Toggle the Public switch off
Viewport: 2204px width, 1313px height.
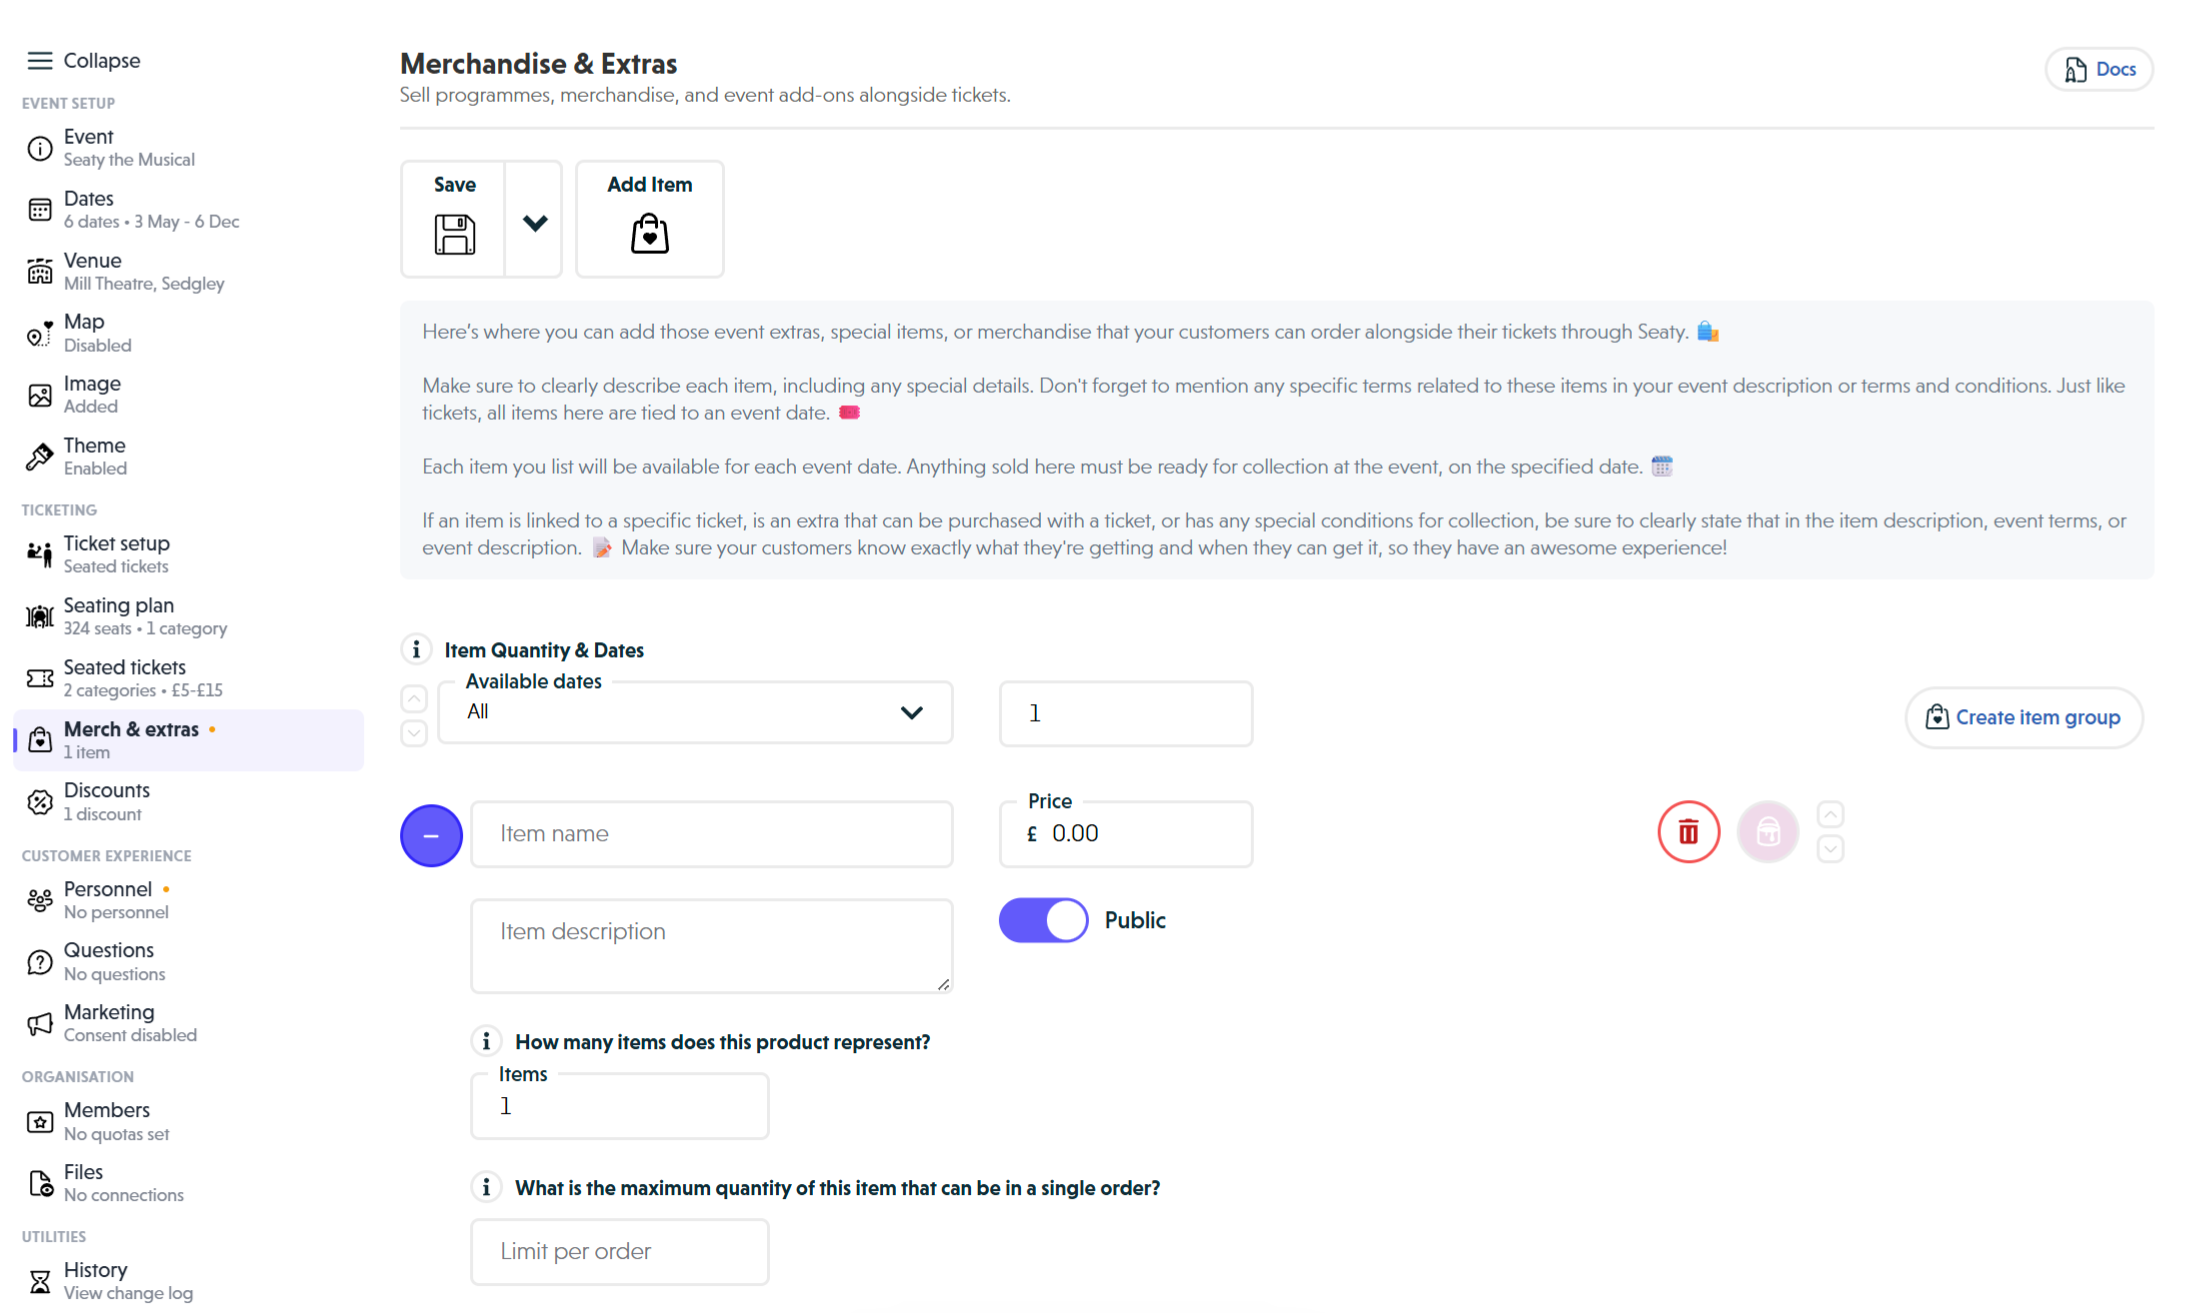(x=1043, y=920)
